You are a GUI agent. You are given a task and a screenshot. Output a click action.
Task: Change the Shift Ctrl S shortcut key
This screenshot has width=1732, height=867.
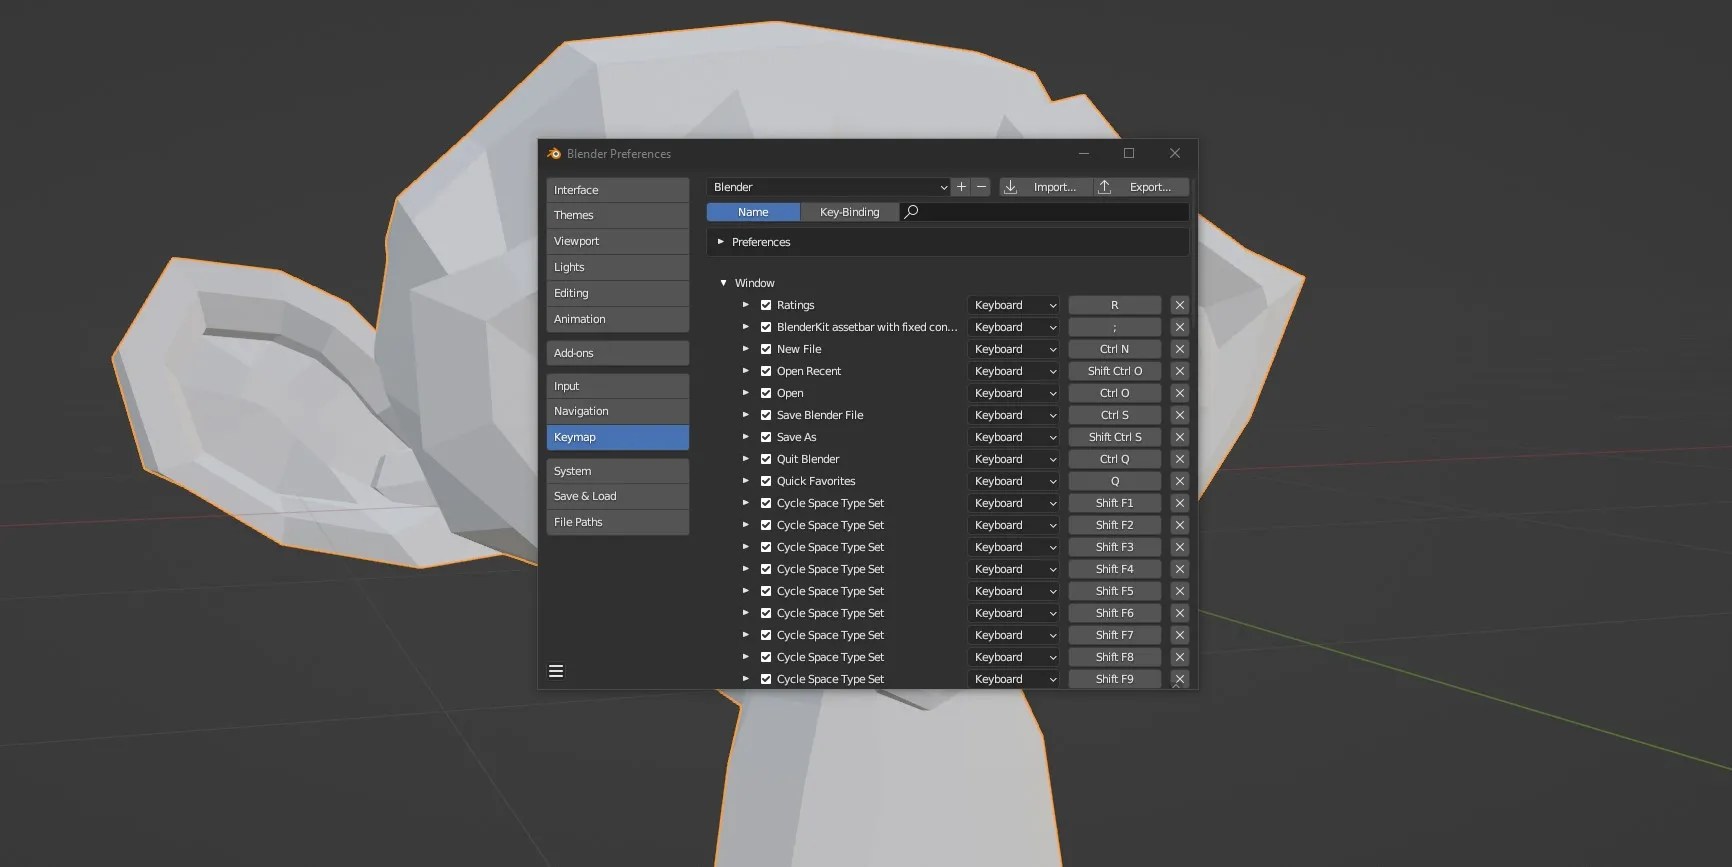tap(1114, 437)
